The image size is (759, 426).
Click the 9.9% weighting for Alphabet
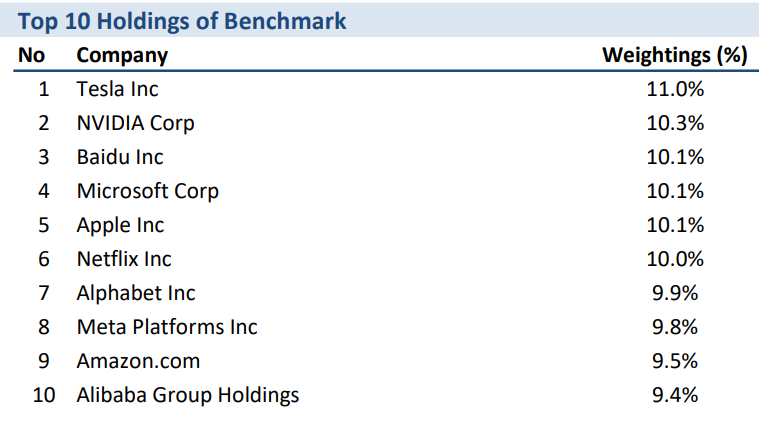[675, 293]
